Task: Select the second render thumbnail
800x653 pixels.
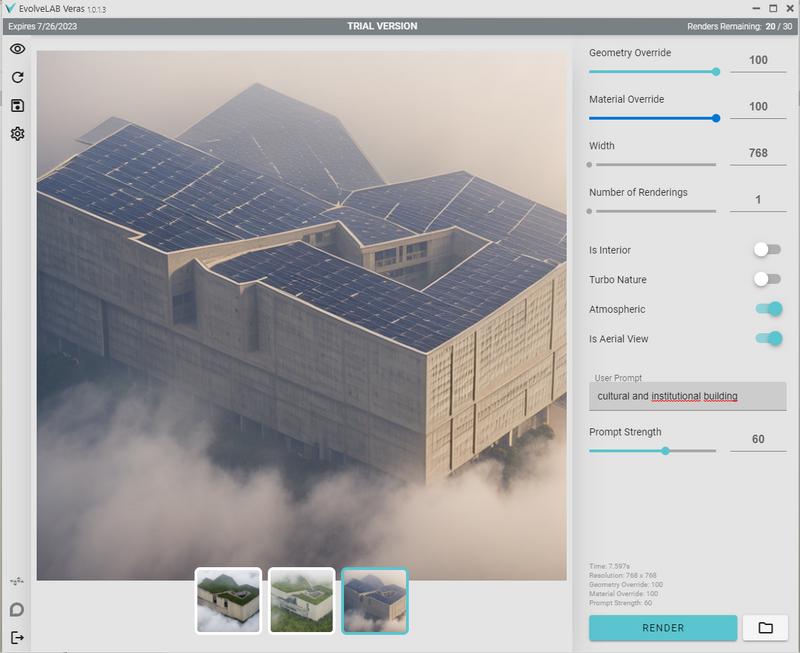Action: tap(301, 601)
